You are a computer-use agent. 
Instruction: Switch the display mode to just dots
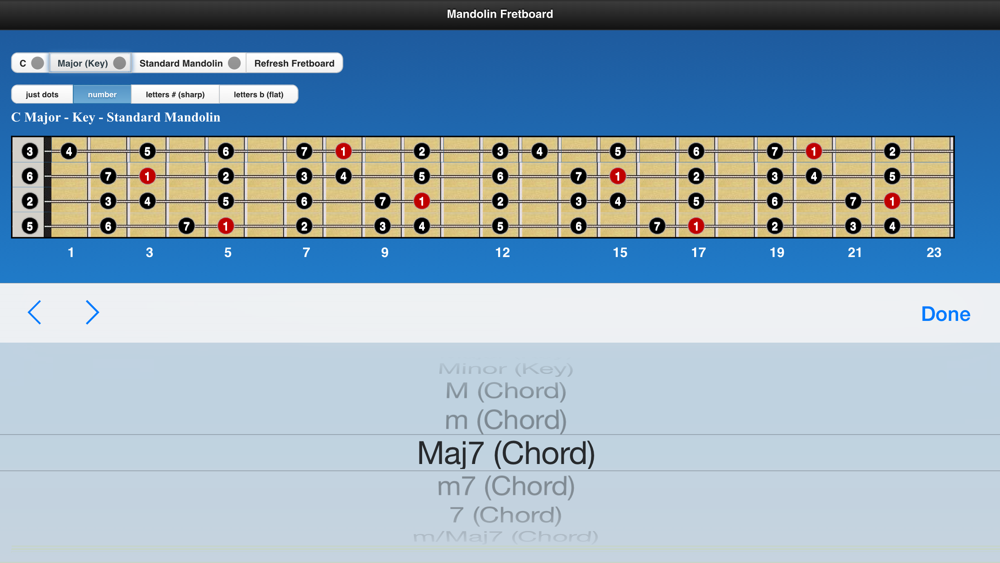pyautogui.click(x=42, y=94)
